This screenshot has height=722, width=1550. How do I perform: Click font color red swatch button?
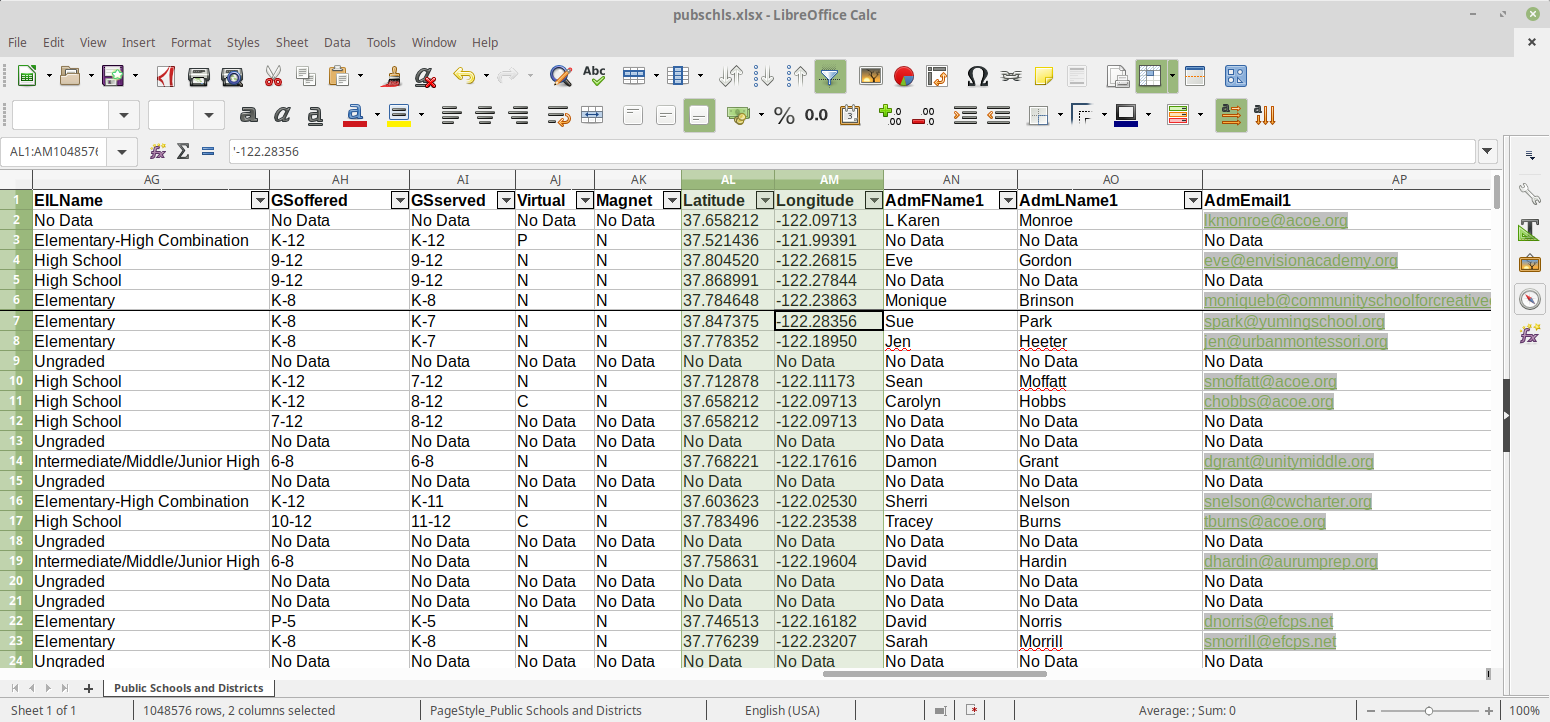354,115
